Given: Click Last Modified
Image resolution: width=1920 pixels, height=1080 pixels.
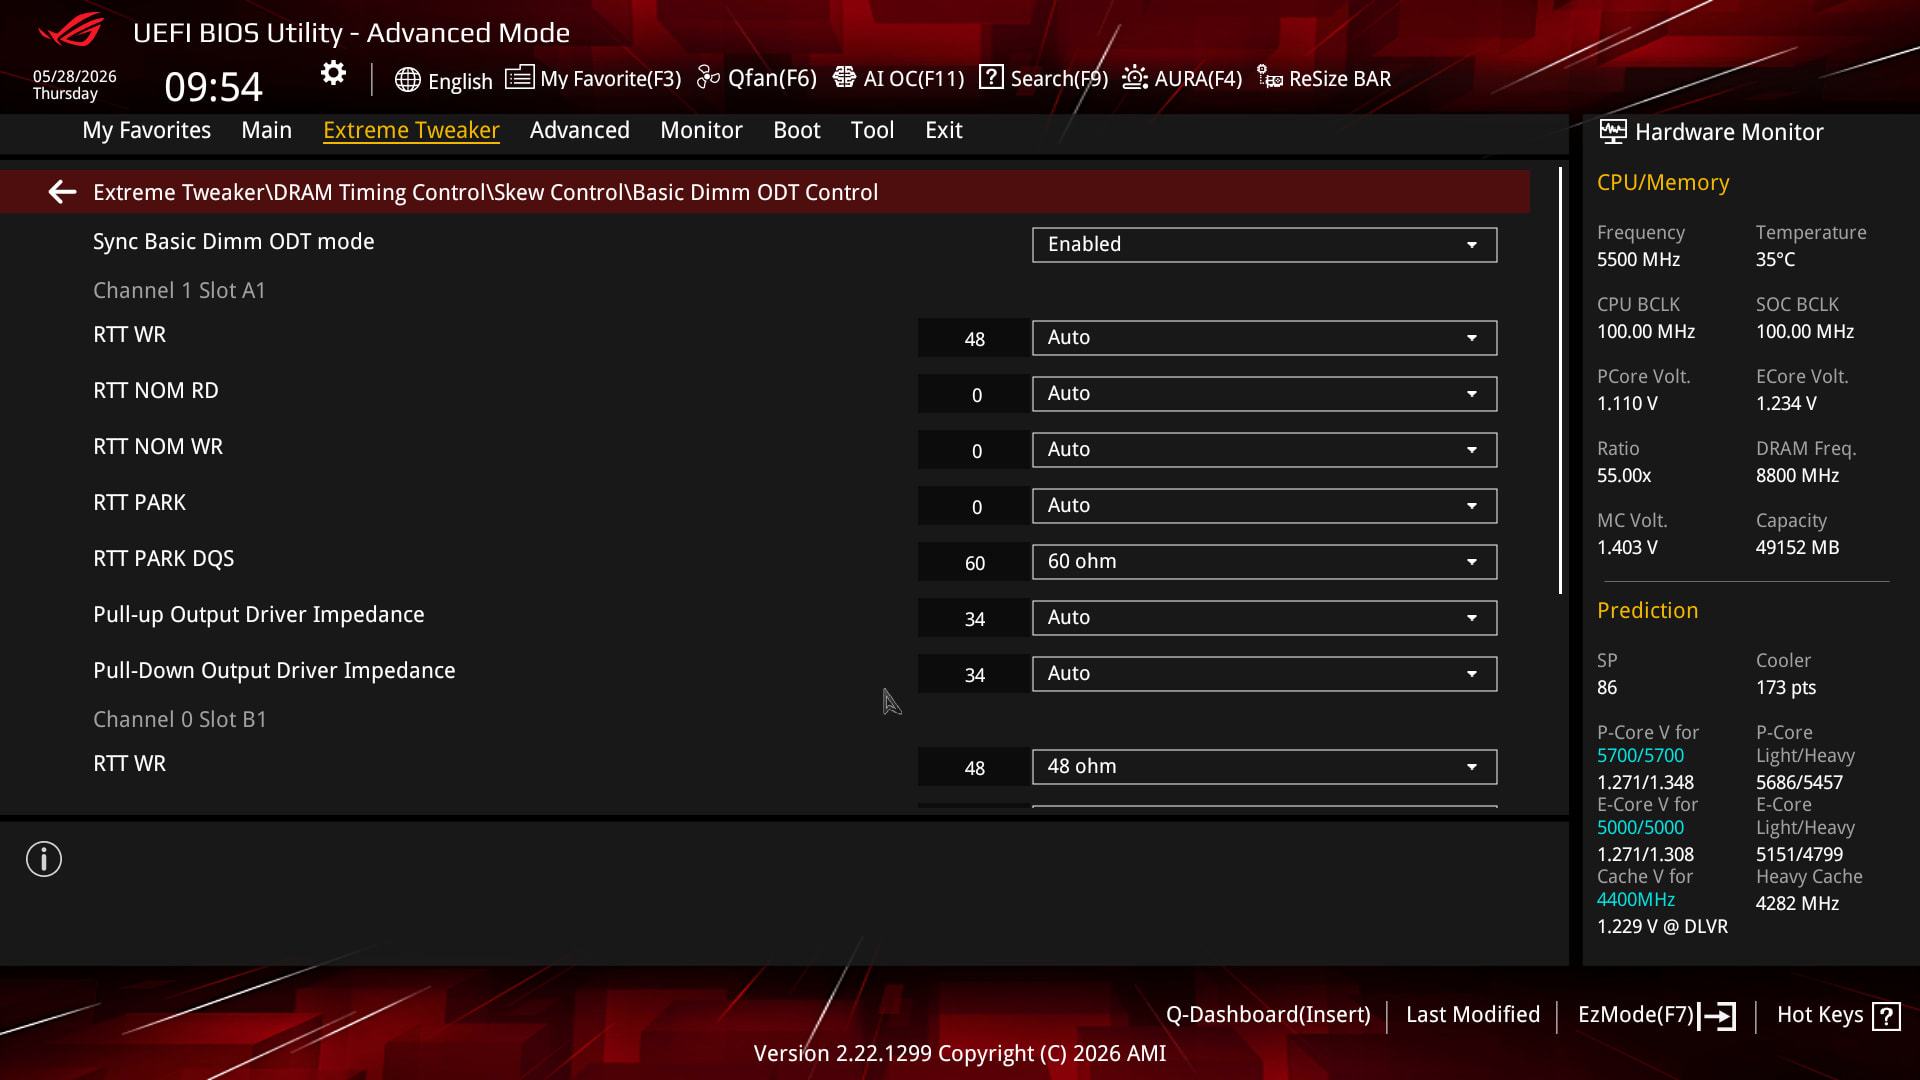Looking at the screenshot, I should coord(1473,1015).
